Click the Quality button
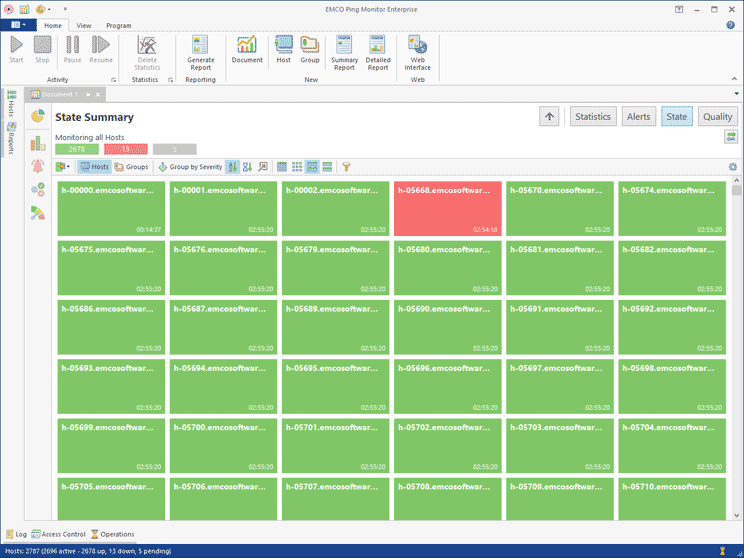Image resolution: width=744 pixels, height=558 pixels. [x=717, y=116]
